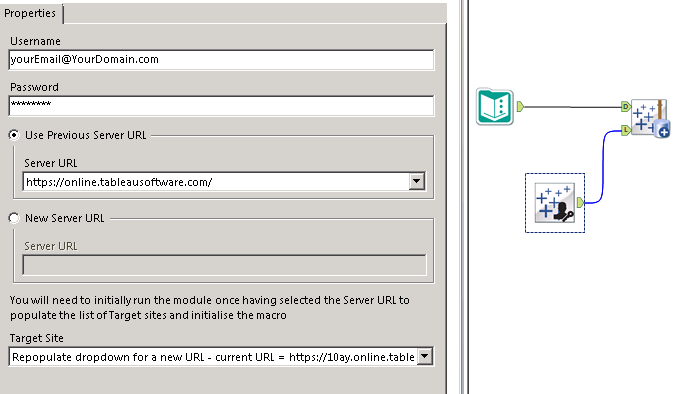Click the Password label
Image resolution: width=683 pixels, height=394 pixels.
coord(34,87)
